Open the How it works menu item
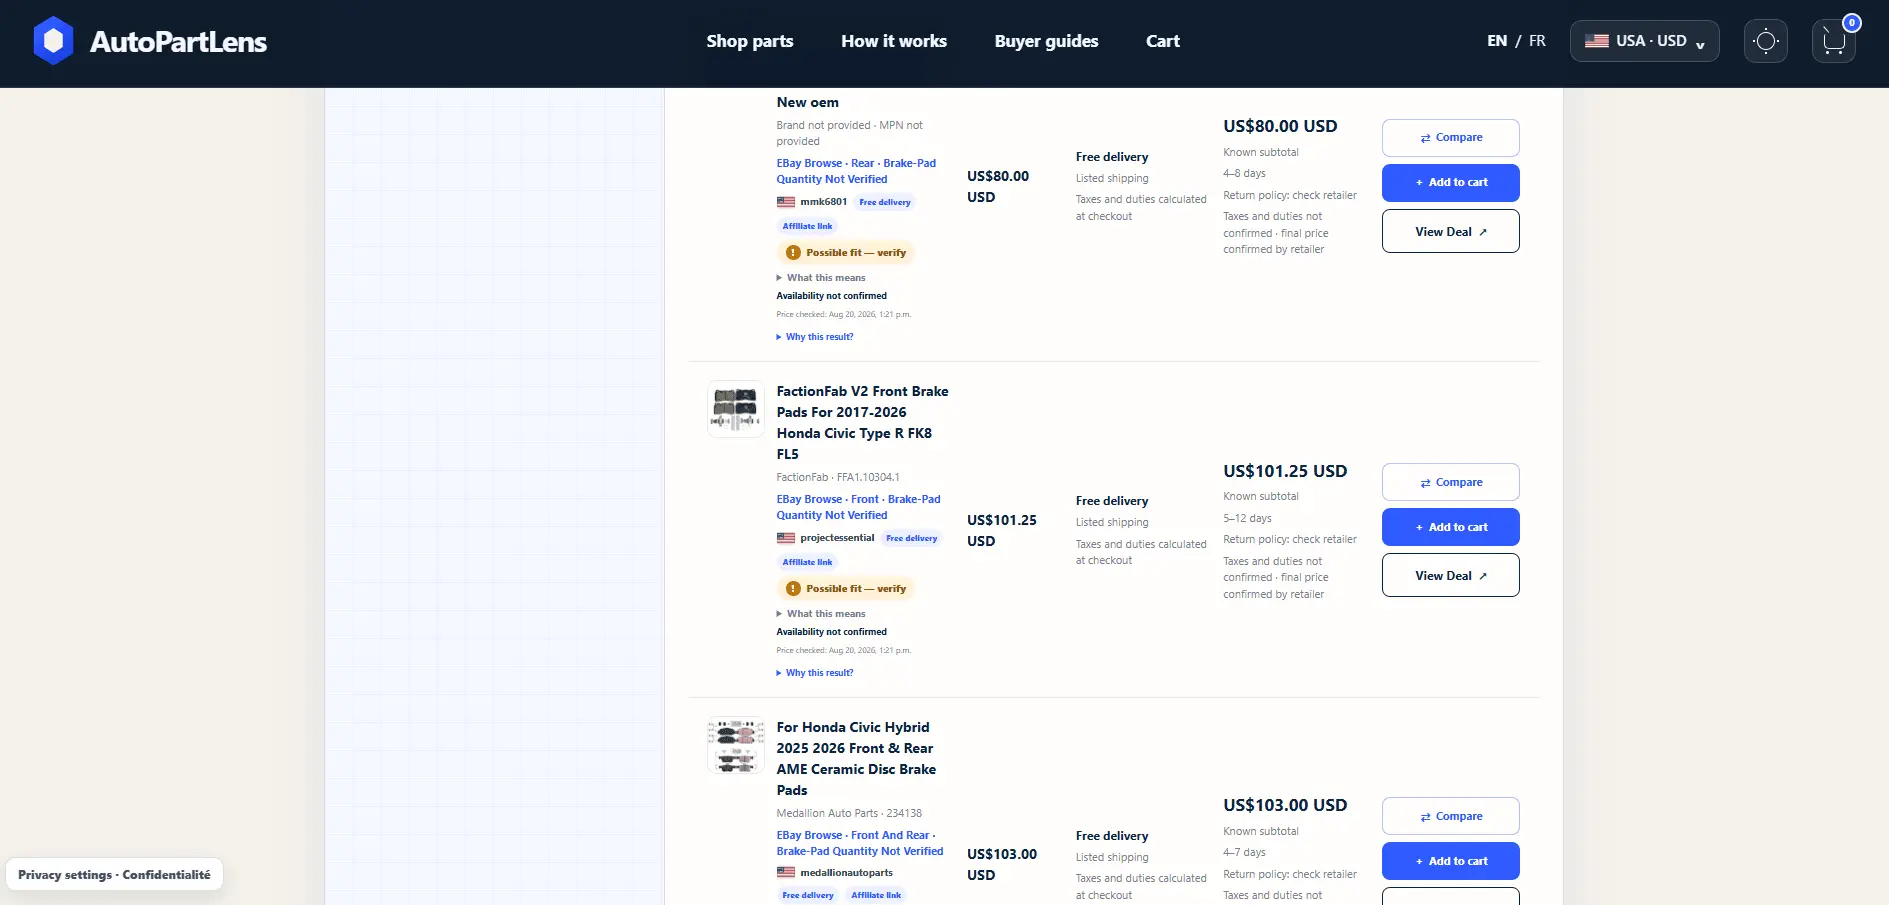Screen dimensions: 1889x905 [894, 41]
